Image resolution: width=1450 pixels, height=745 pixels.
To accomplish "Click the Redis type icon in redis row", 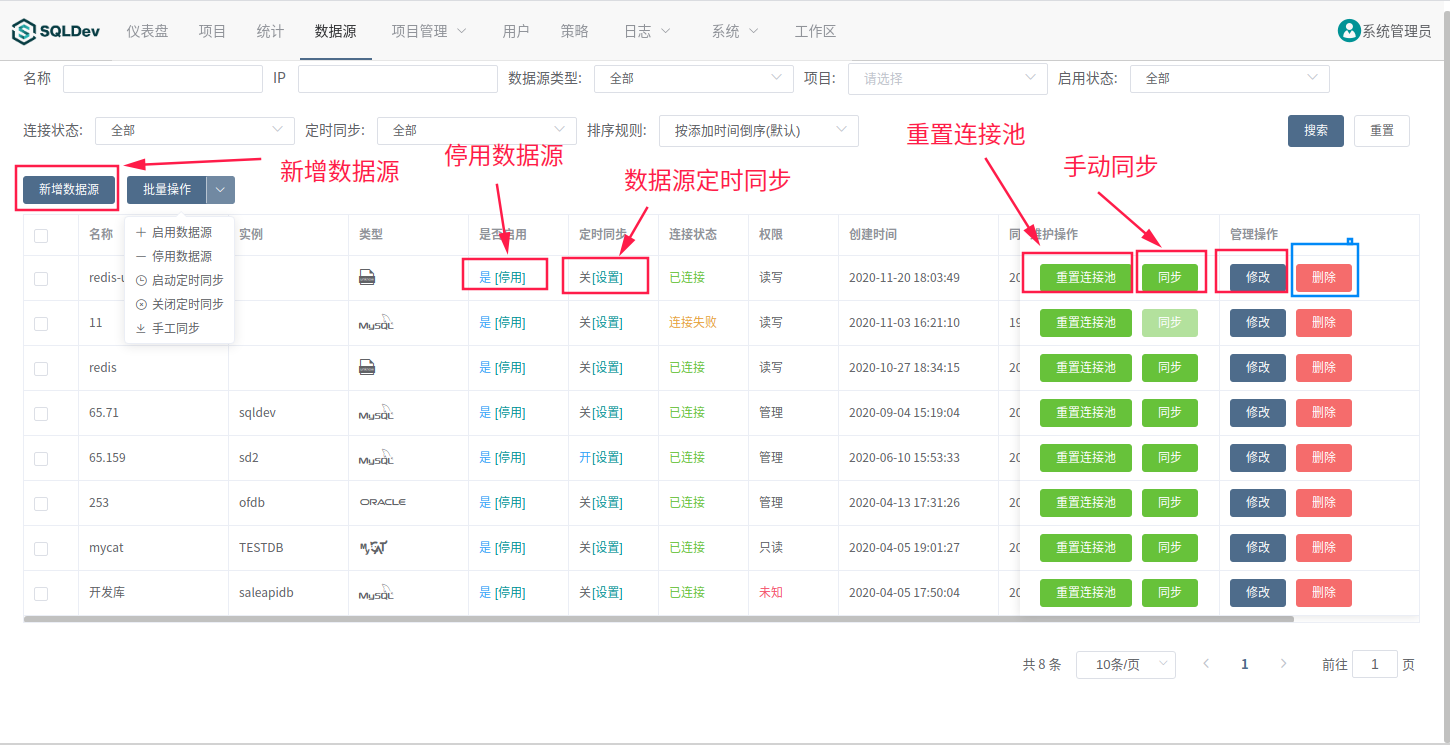I will pyautogui.click(x=367, y=368).
